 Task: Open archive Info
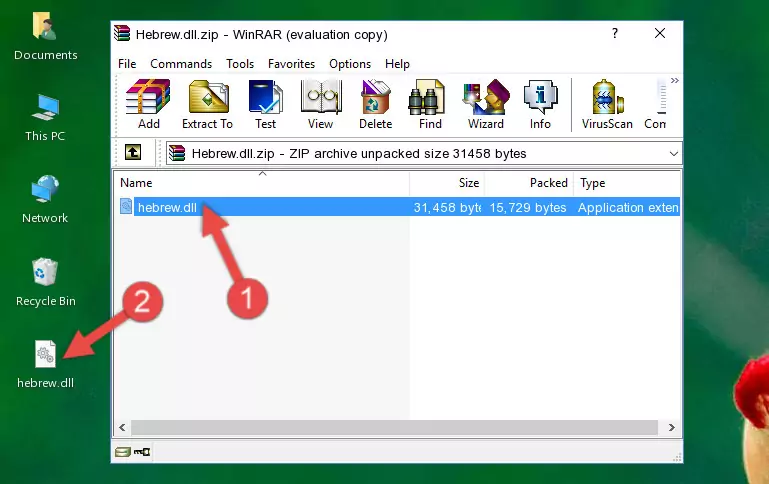(x=540, y=104)
